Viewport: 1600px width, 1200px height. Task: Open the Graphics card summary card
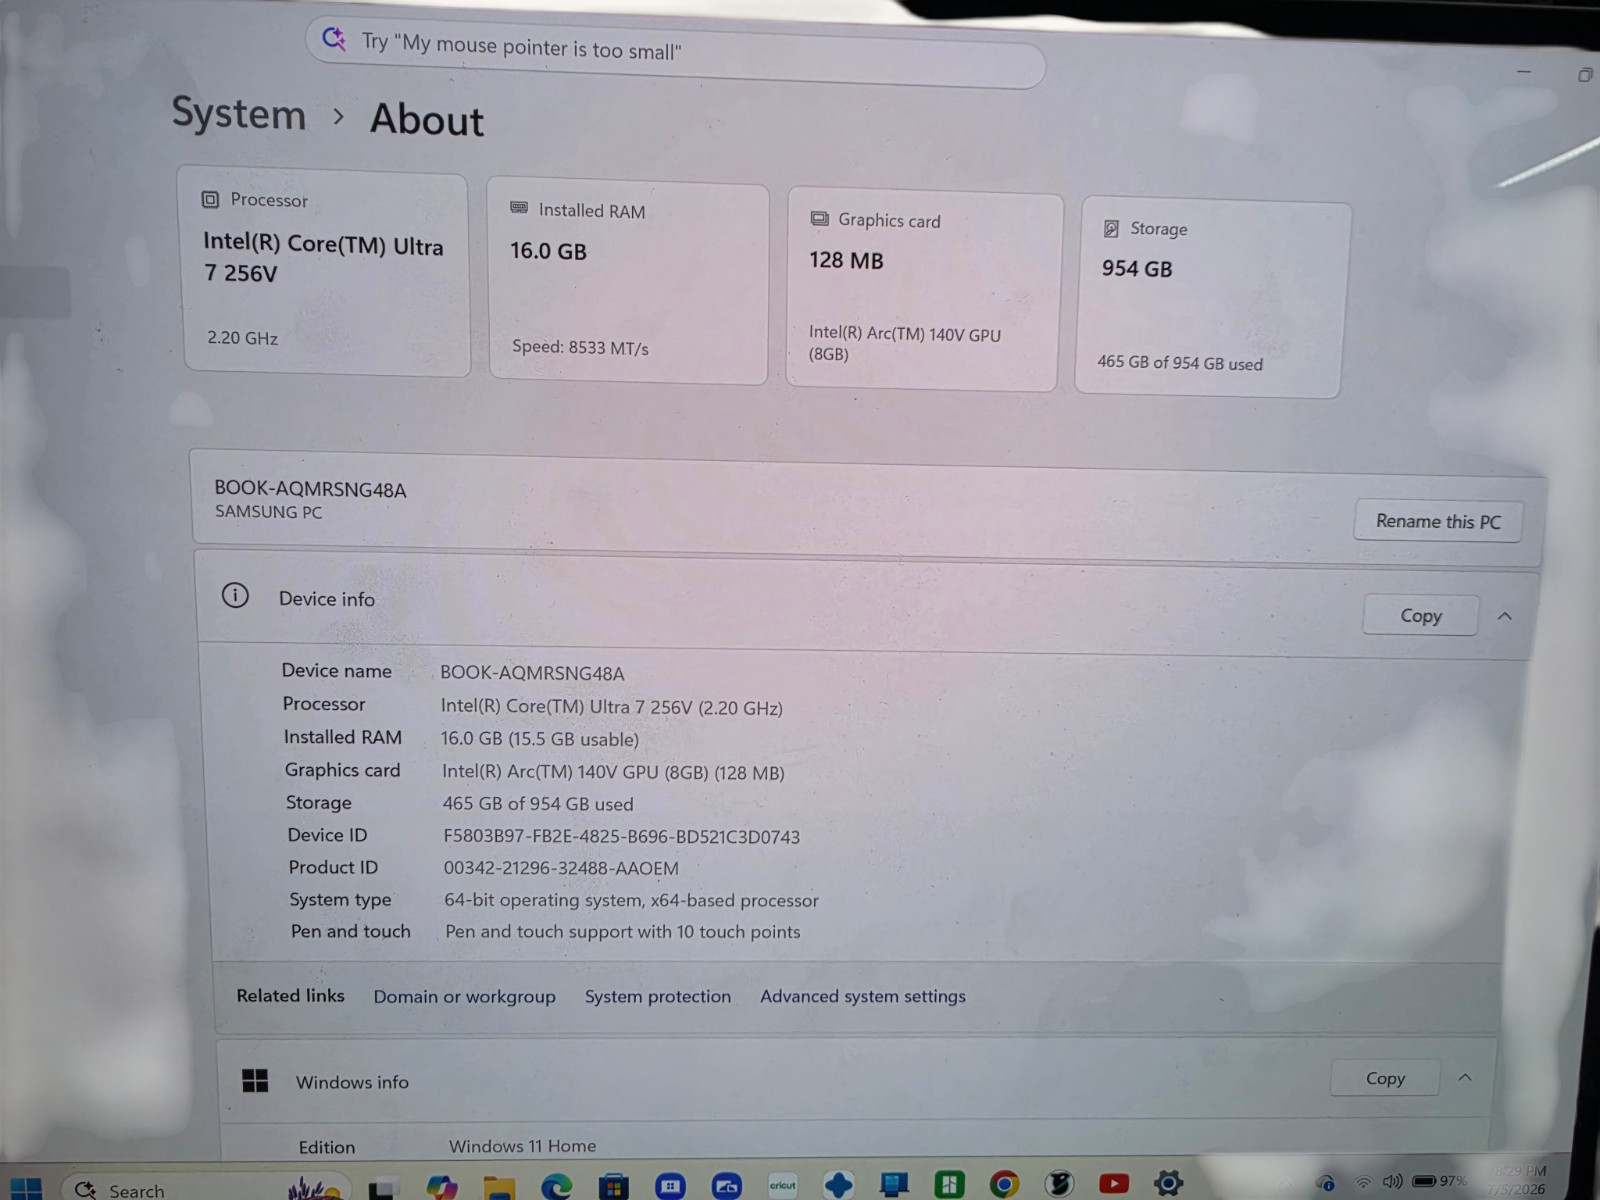923,291
